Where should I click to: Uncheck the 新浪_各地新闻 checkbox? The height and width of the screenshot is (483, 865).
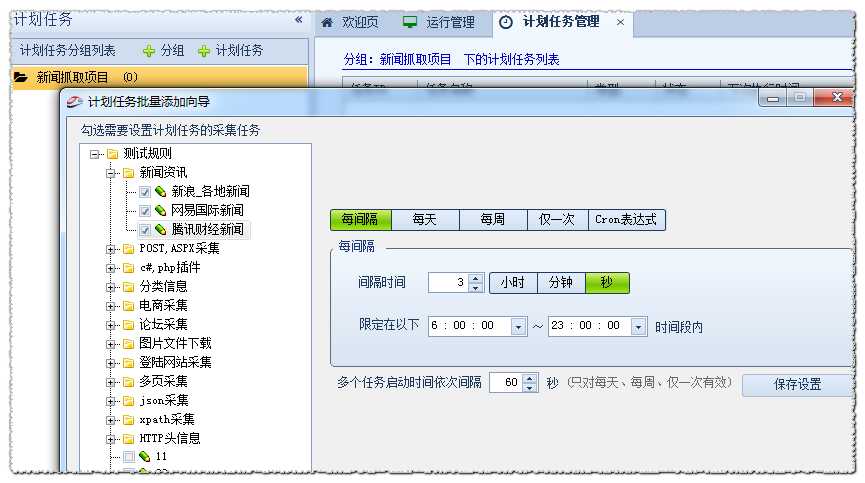point(145,192)
